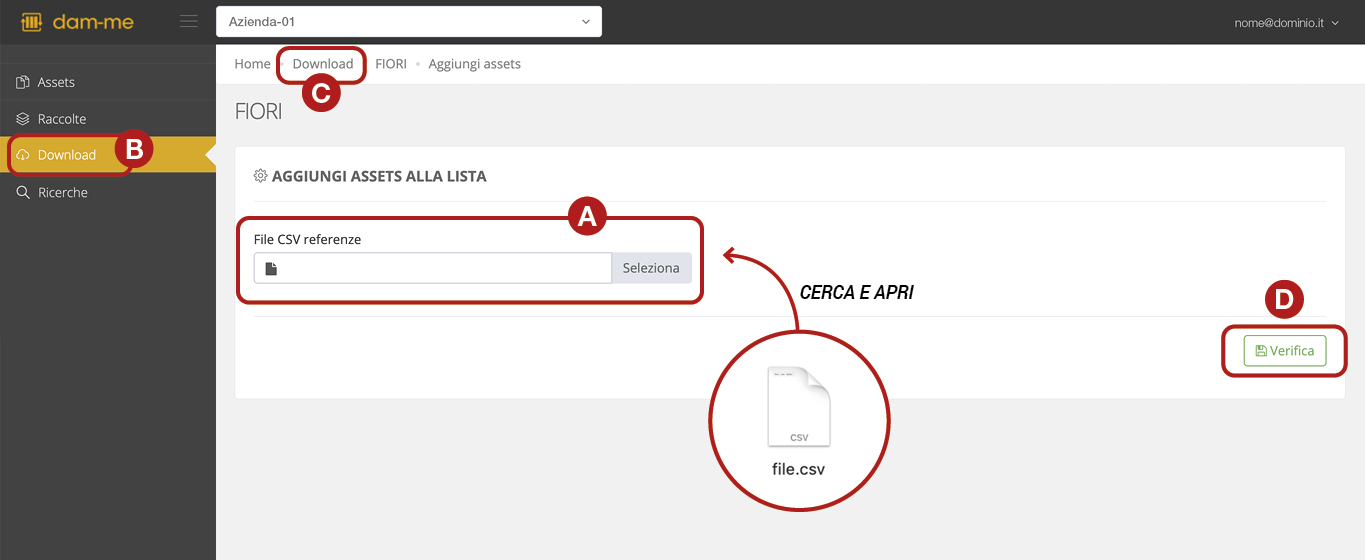Open the nome@dominio.it user menu
1365x560 pixels.
pos(1286,22)
